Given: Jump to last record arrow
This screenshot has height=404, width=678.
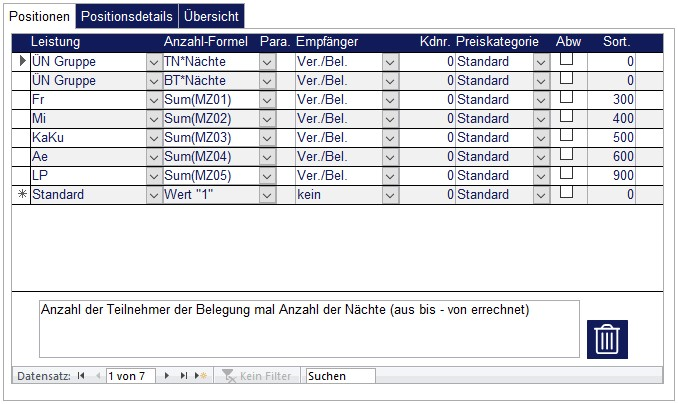Looking at the screenshot, I should coord(183,376).
